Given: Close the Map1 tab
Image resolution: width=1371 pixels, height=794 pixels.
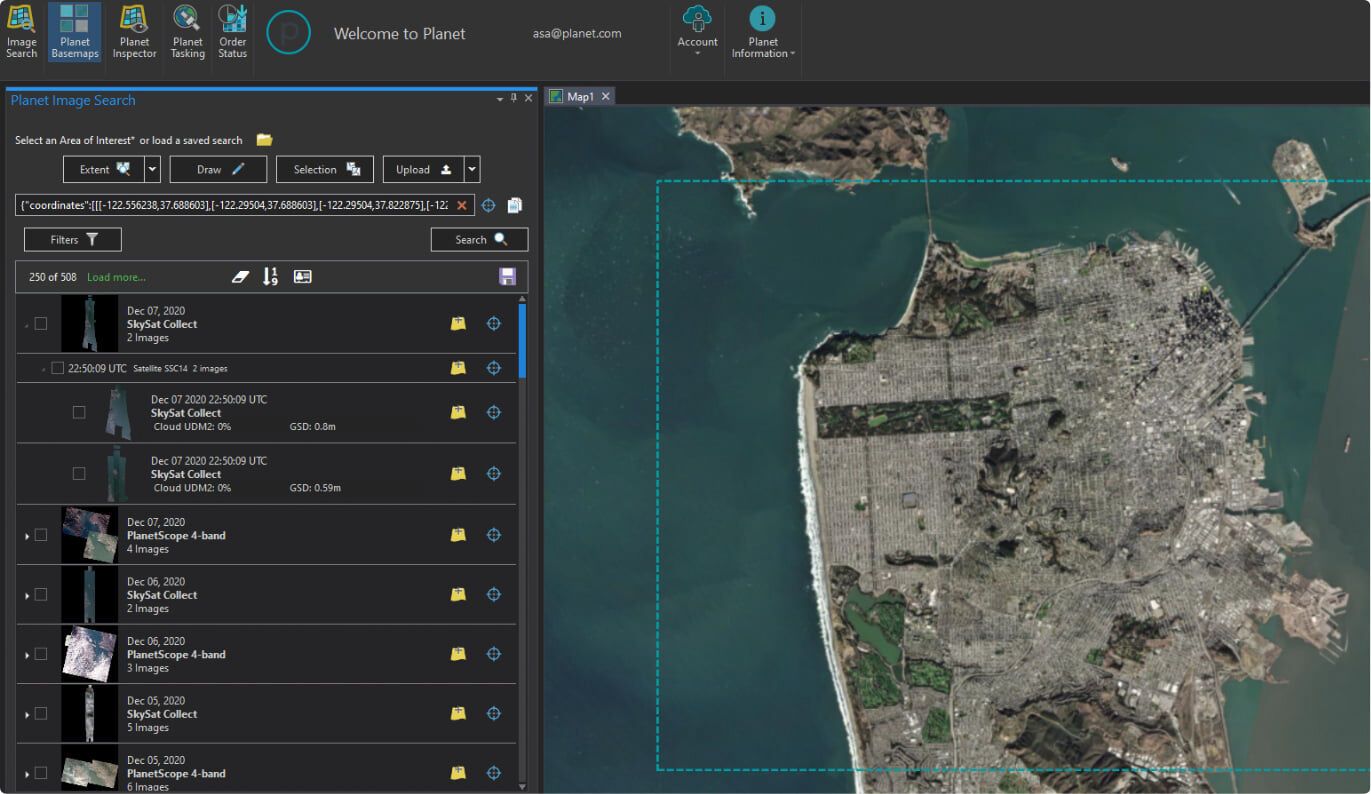Looking at the screenshot, I should 605,96.
